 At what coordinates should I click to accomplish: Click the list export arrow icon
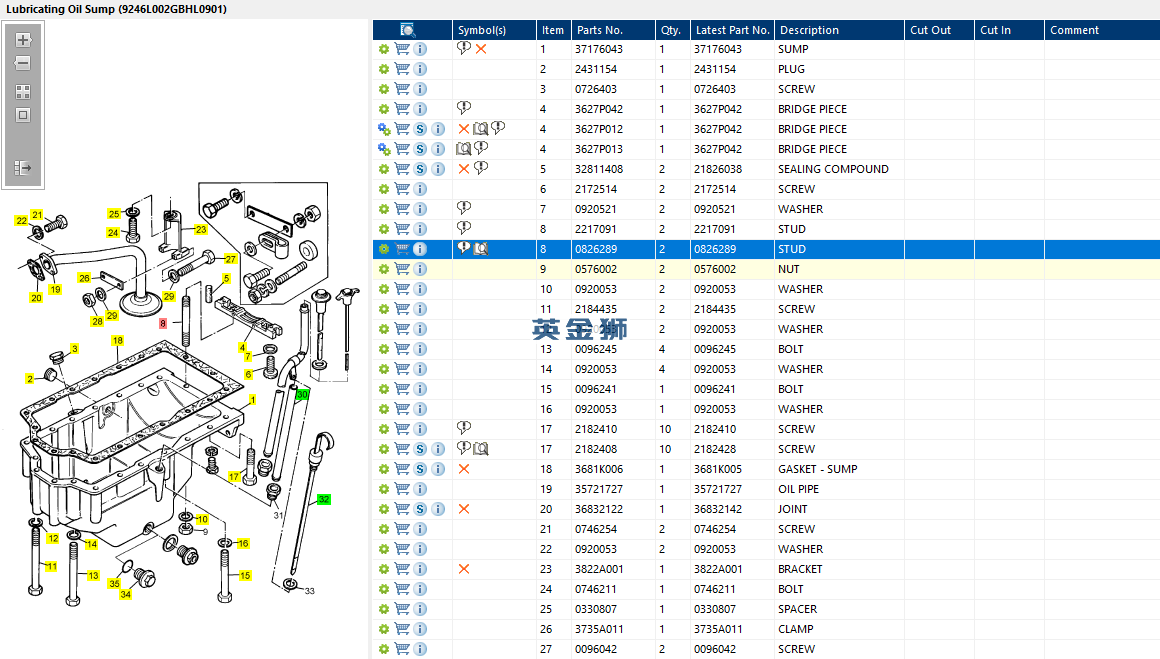coord(23,168)
